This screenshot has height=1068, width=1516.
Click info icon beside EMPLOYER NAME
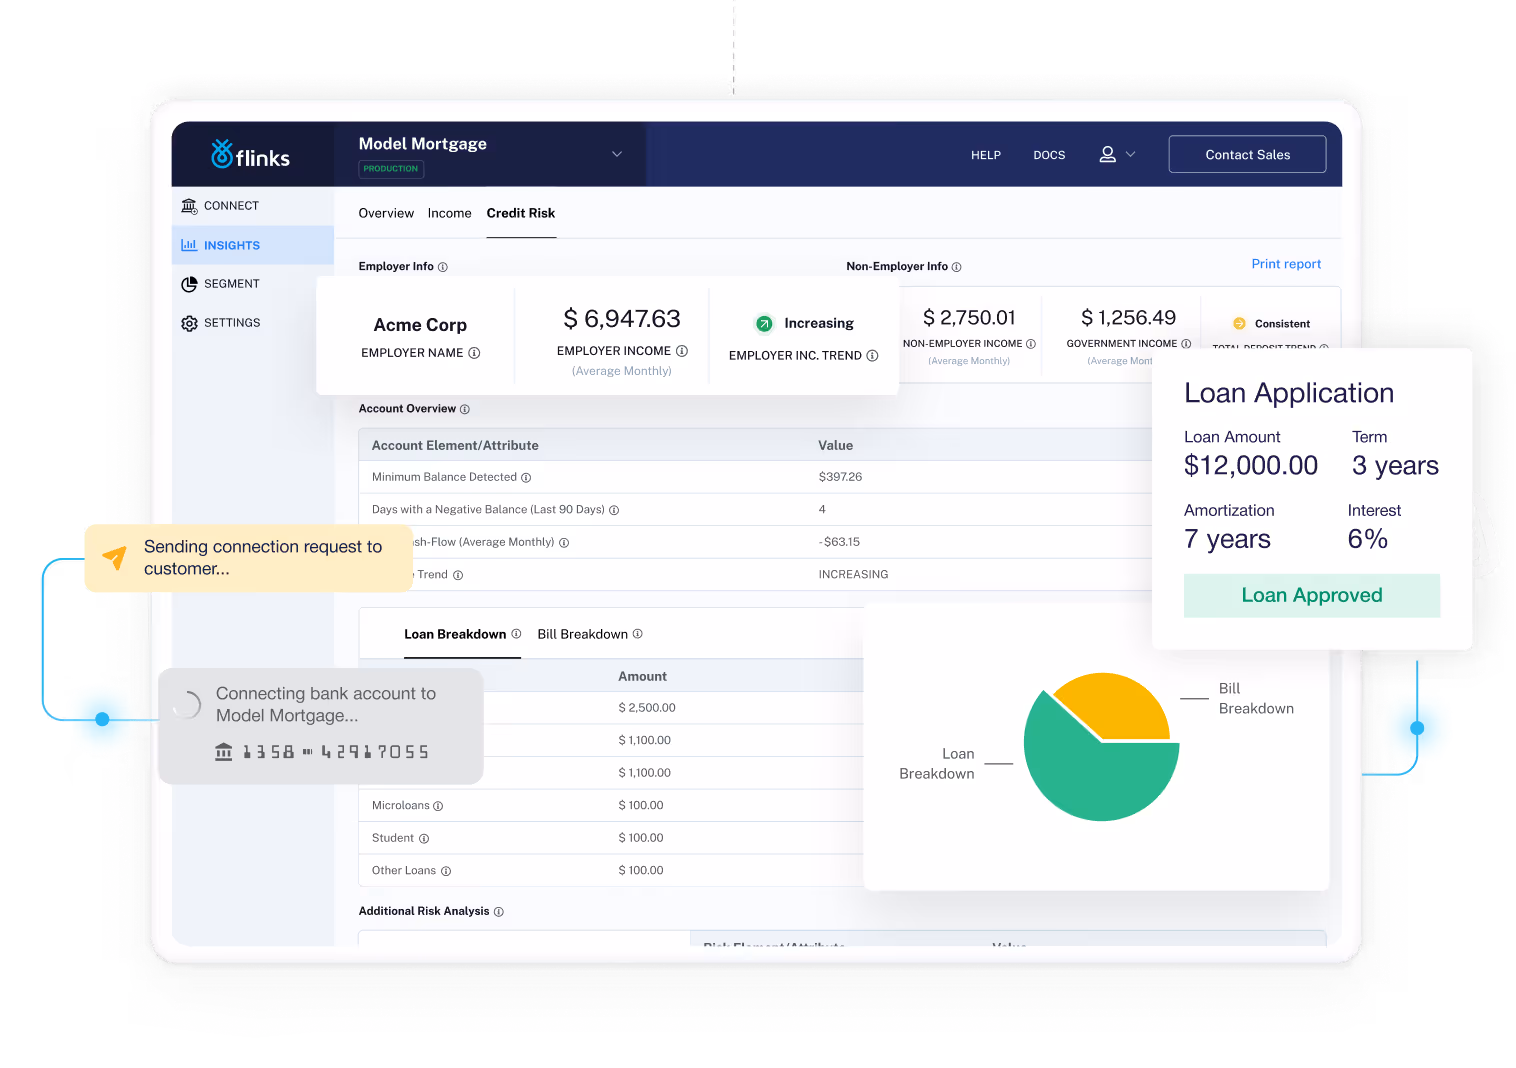point(474,353)
